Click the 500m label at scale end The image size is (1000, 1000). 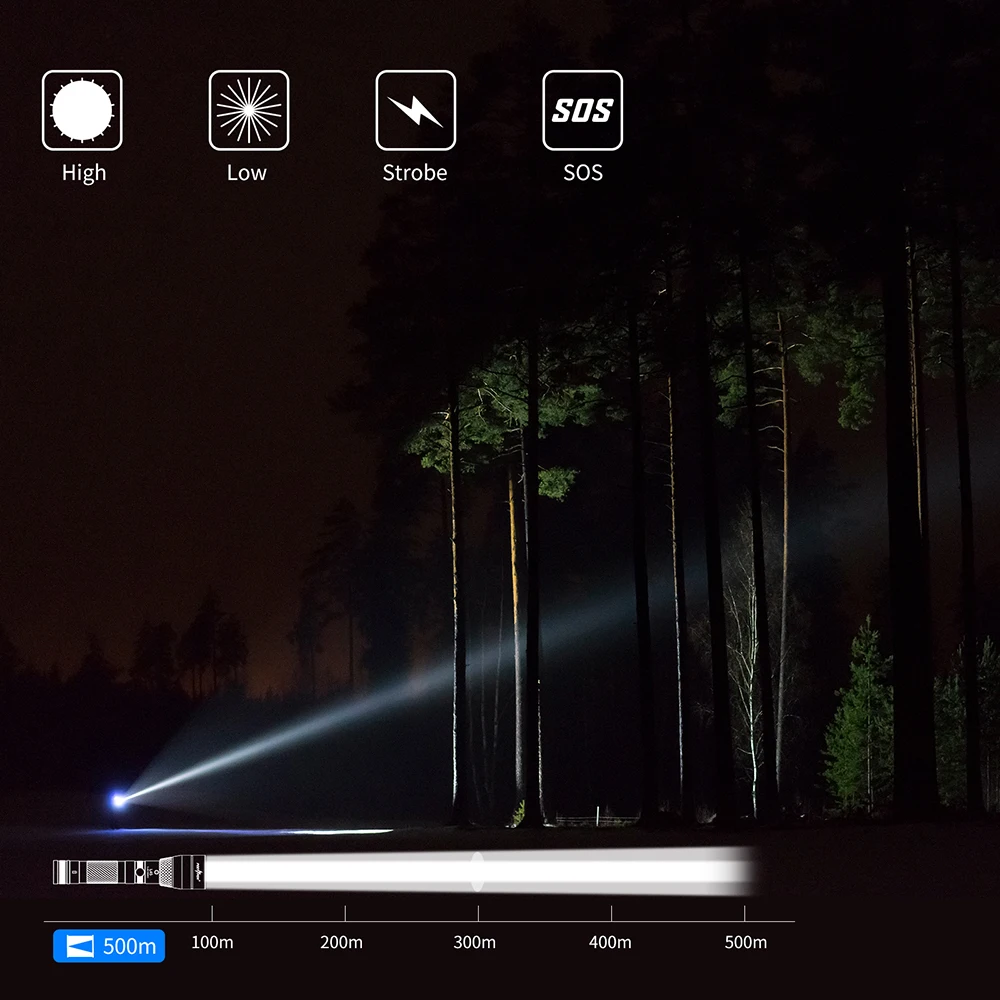(x=746, y=942)
